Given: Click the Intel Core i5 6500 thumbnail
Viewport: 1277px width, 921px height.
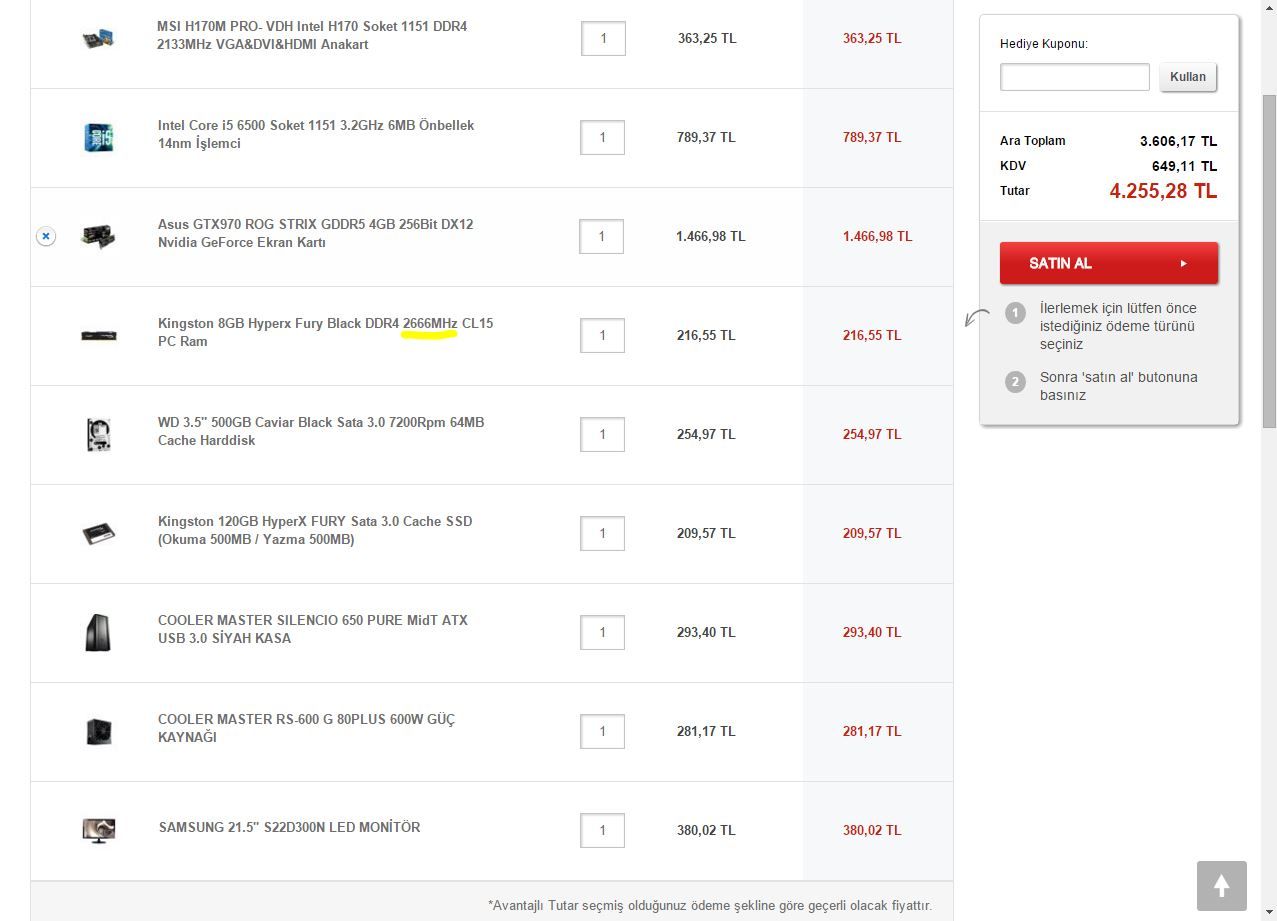Looking at the screenshot, I should coord(98,137).
